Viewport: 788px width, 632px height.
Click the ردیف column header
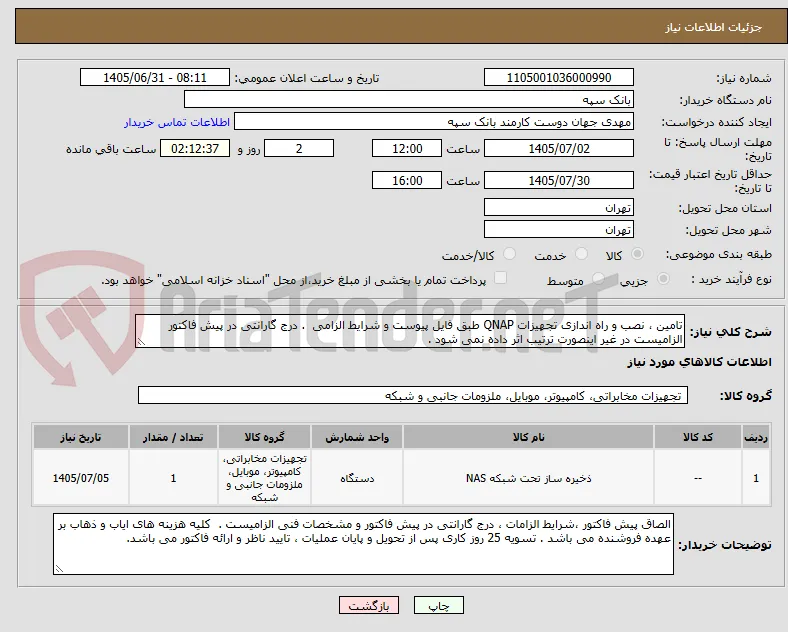(756, 437)
